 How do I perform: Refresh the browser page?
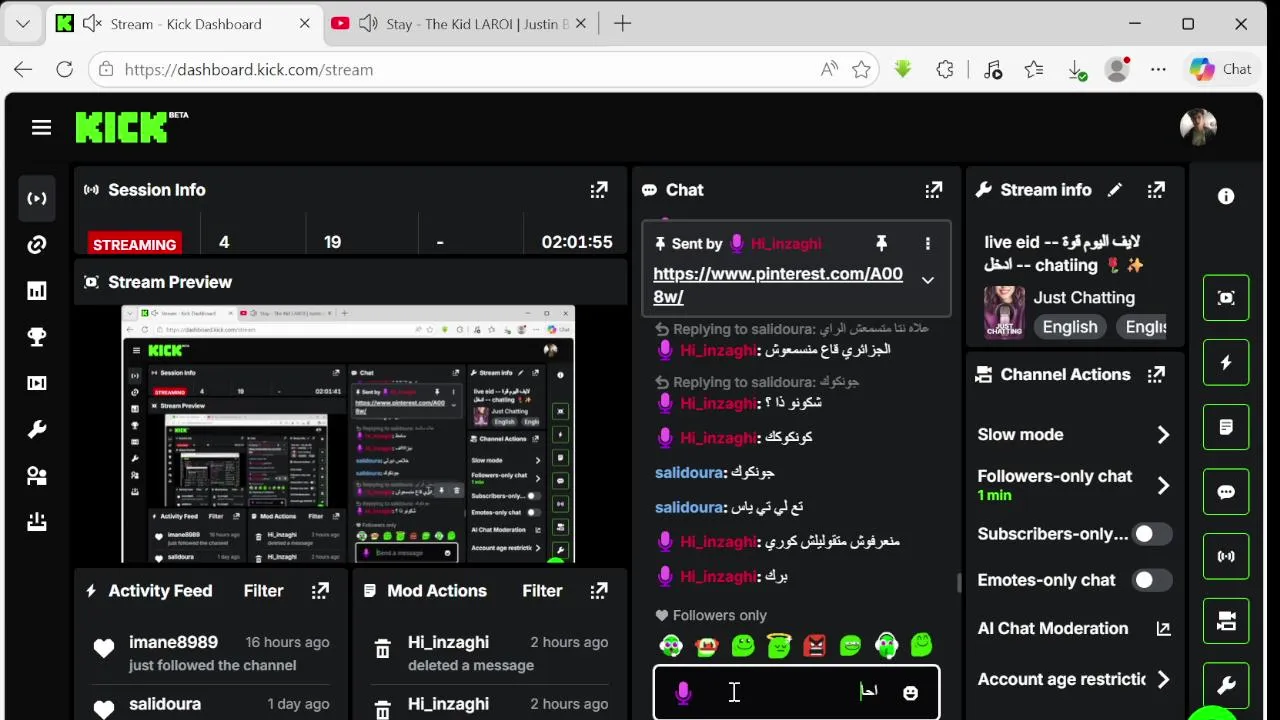coord(65,69)
